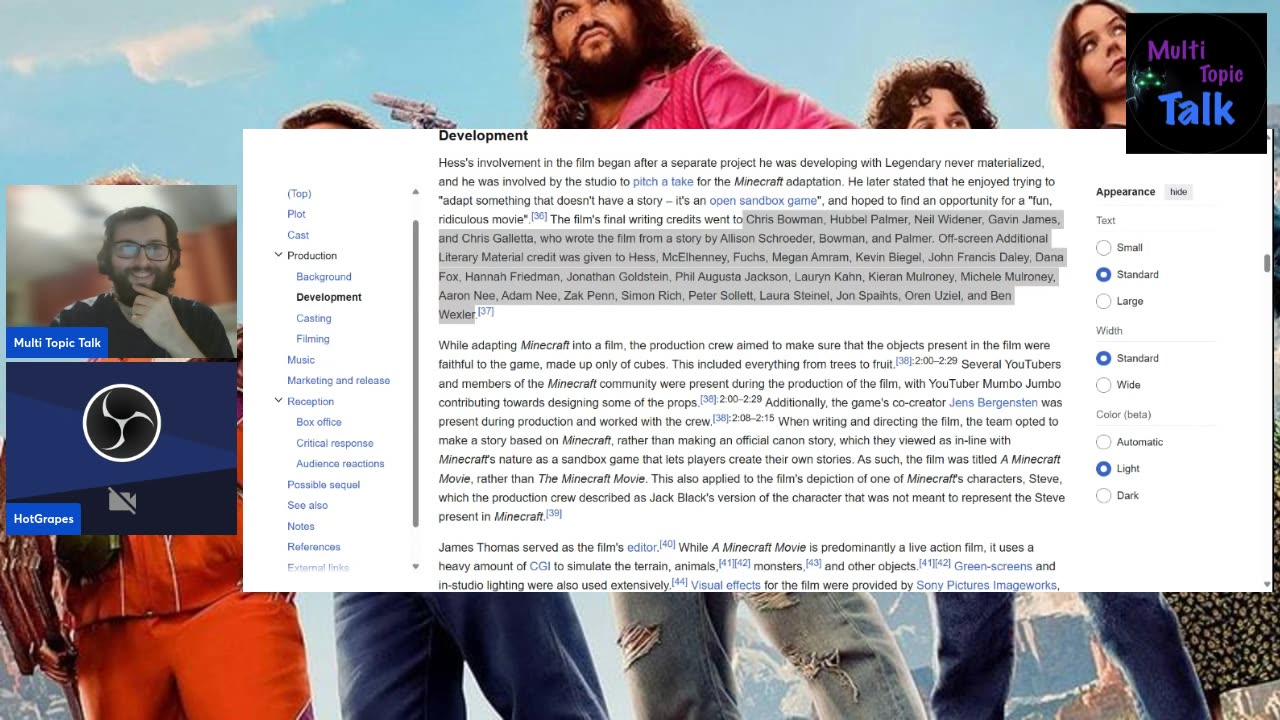Set color mode to Automatic
Viewport: 1280px width, 720px height.
(1104, 442)
